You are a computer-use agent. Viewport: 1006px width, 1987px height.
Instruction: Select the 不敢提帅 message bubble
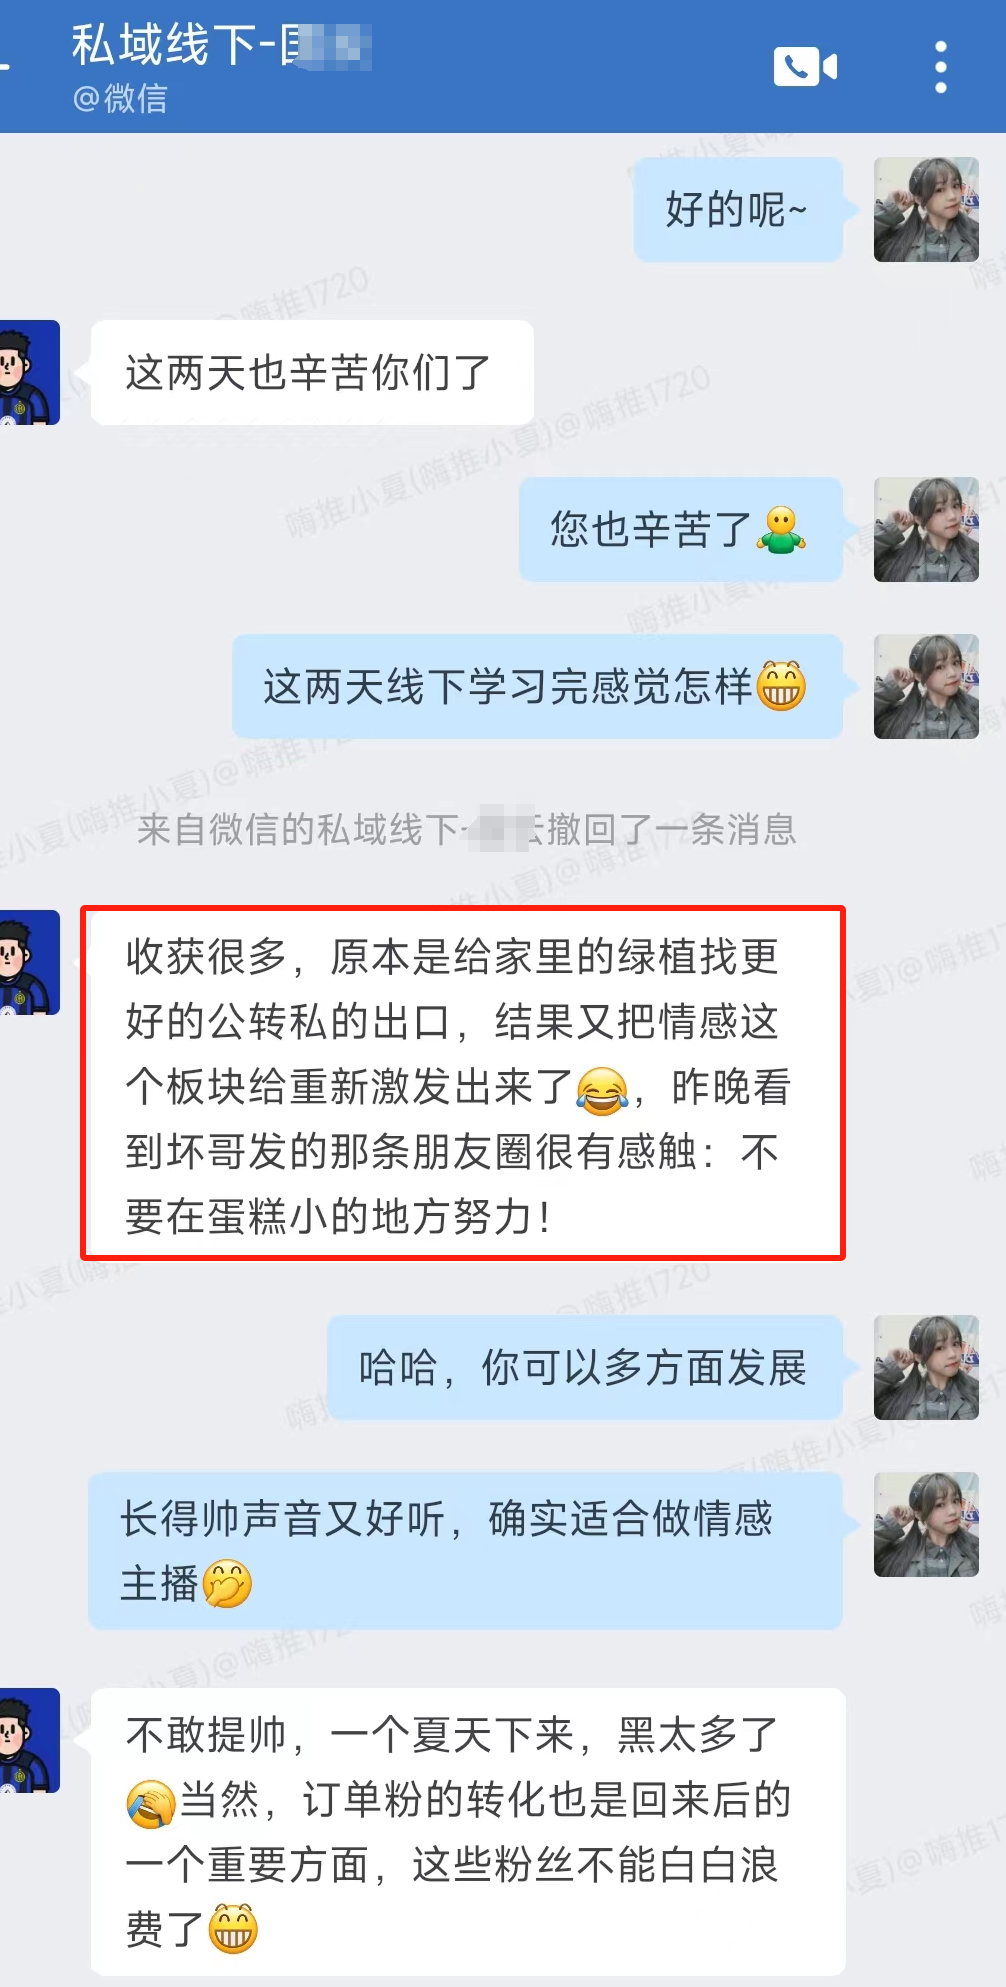[x=468, y=1831]
